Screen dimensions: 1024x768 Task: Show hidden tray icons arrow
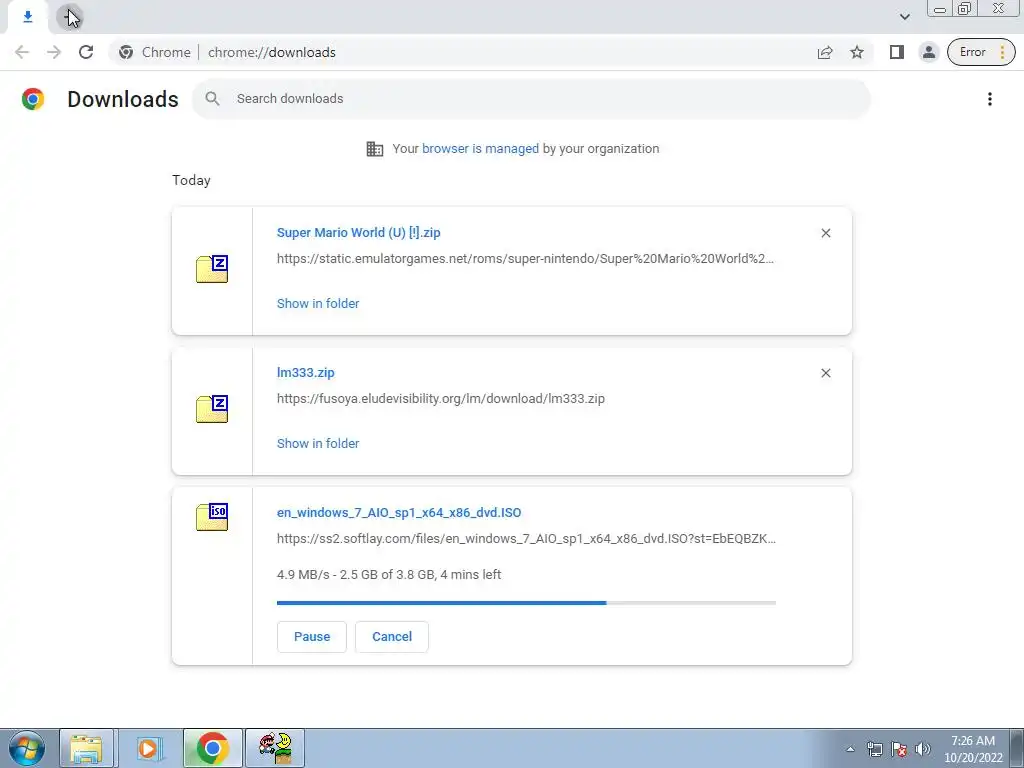[x=850, y=749]
